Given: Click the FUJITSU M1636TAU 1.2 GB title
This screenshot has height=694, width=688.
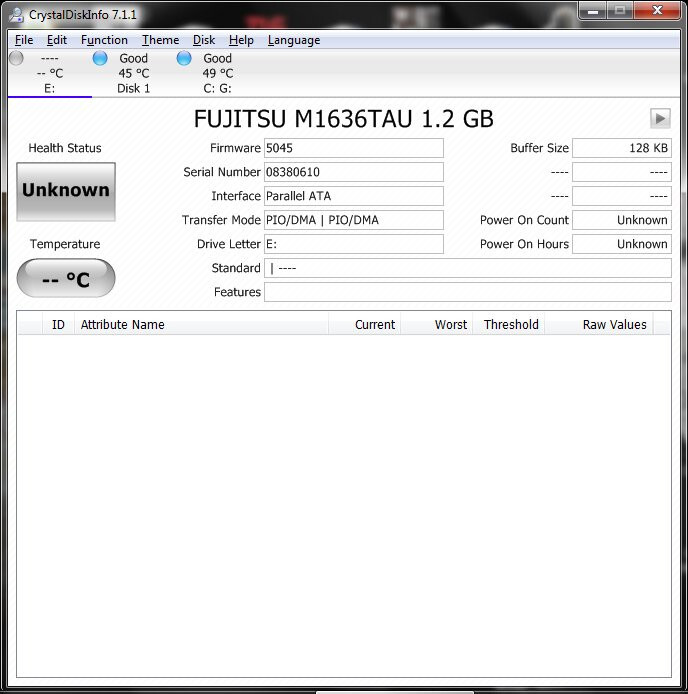Looking at the screenshot, I should [x=344, y=119].
